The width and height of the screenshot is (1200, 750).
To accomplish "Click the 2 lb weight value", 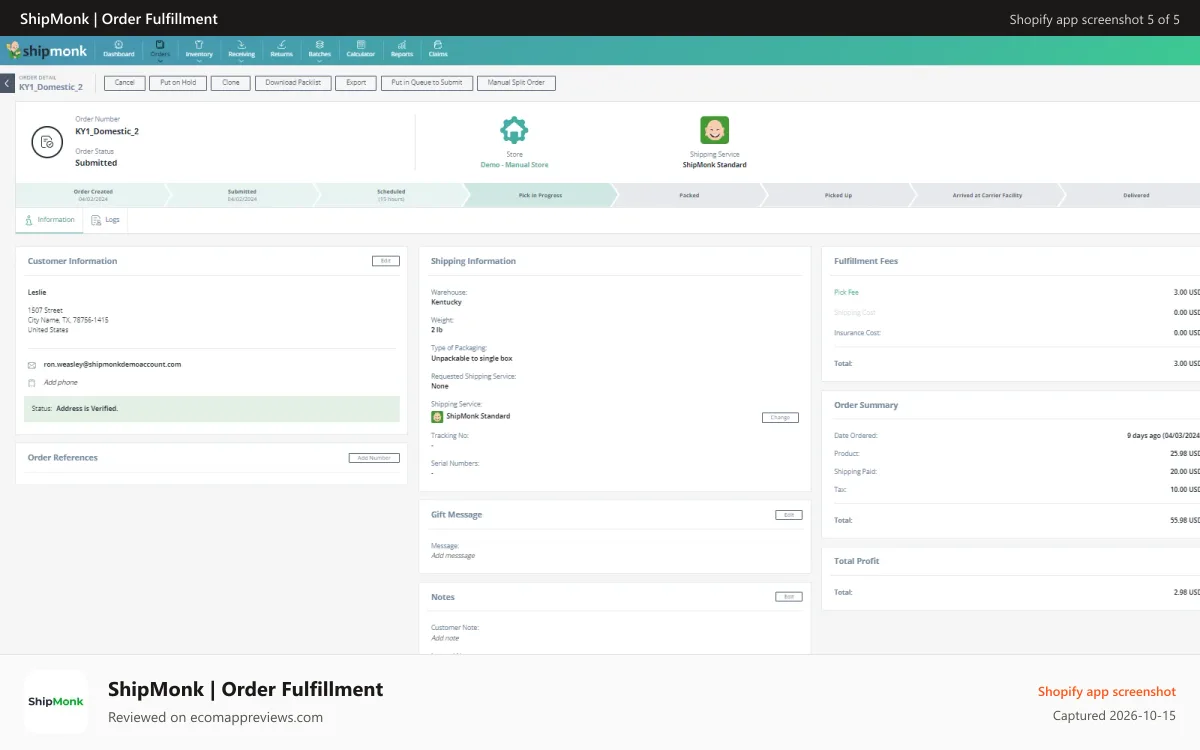I will (437, 330).
